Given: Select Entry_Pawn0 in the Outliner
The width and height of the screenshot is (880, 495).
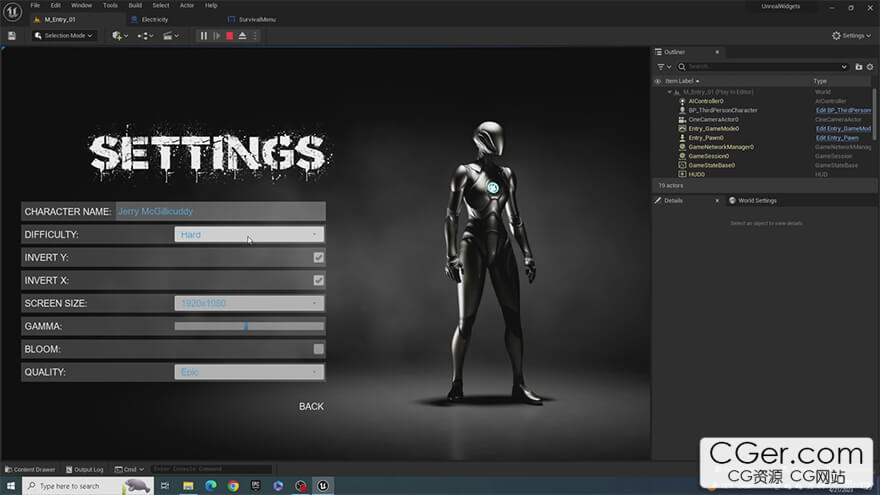Looking at the screenshot, I should coord(705,138).
